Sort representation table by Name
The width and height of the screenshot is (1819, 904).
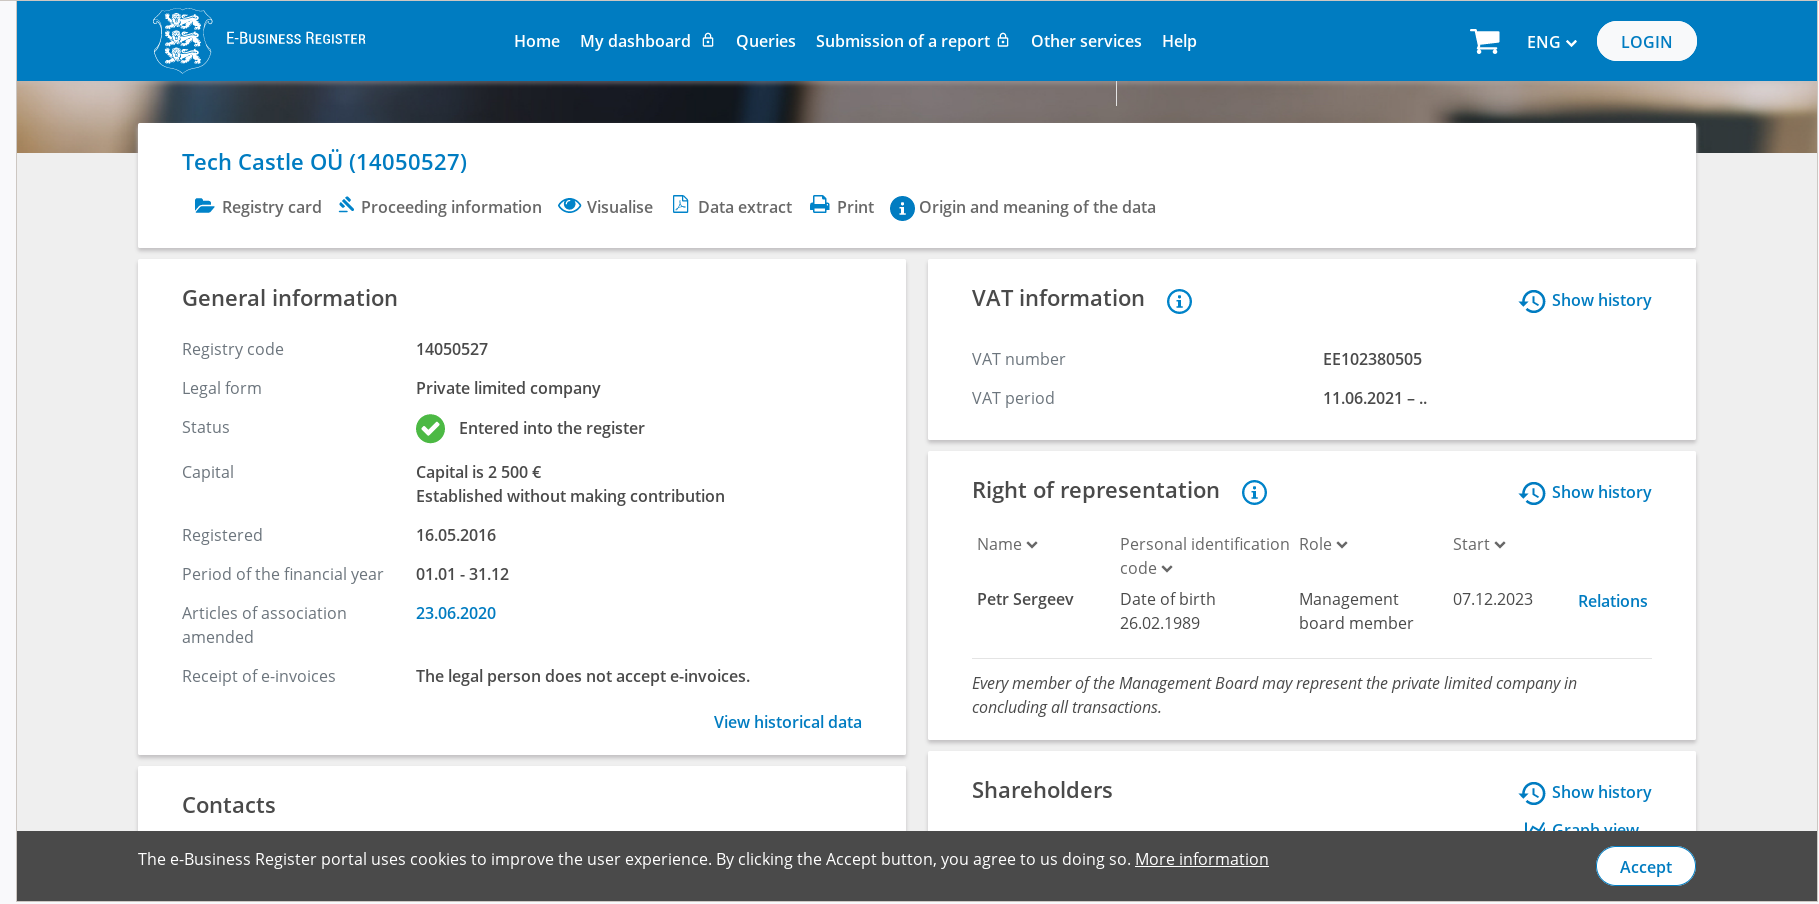1007,544
